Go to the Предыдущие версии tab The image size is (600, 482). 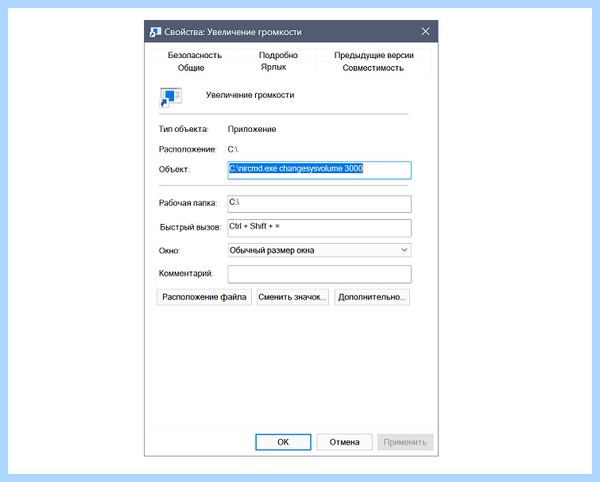point(374,55)
